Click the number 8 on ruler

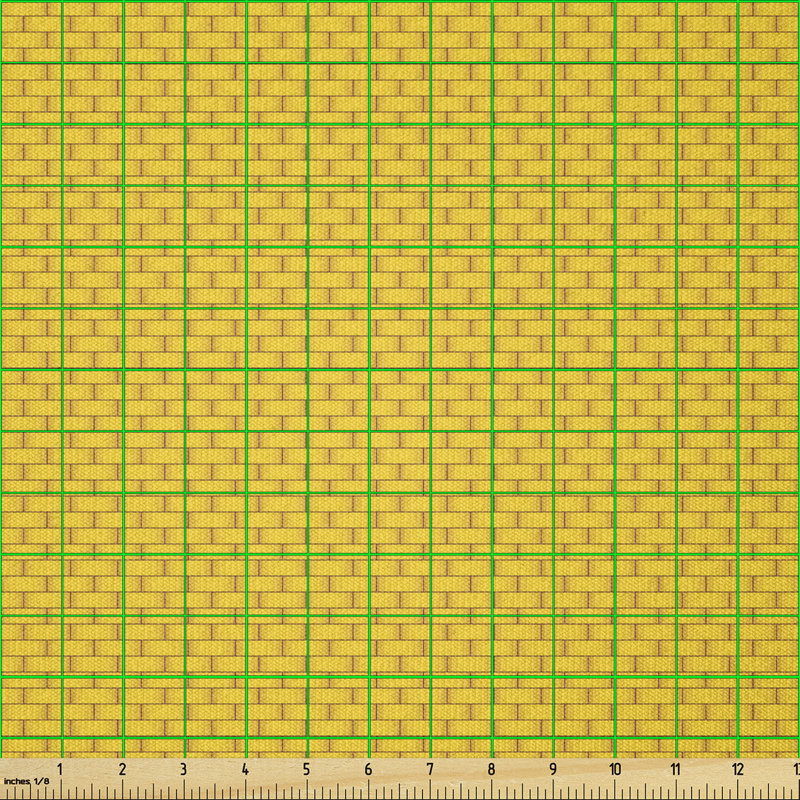pyautogui.click(x=491, y=769)
